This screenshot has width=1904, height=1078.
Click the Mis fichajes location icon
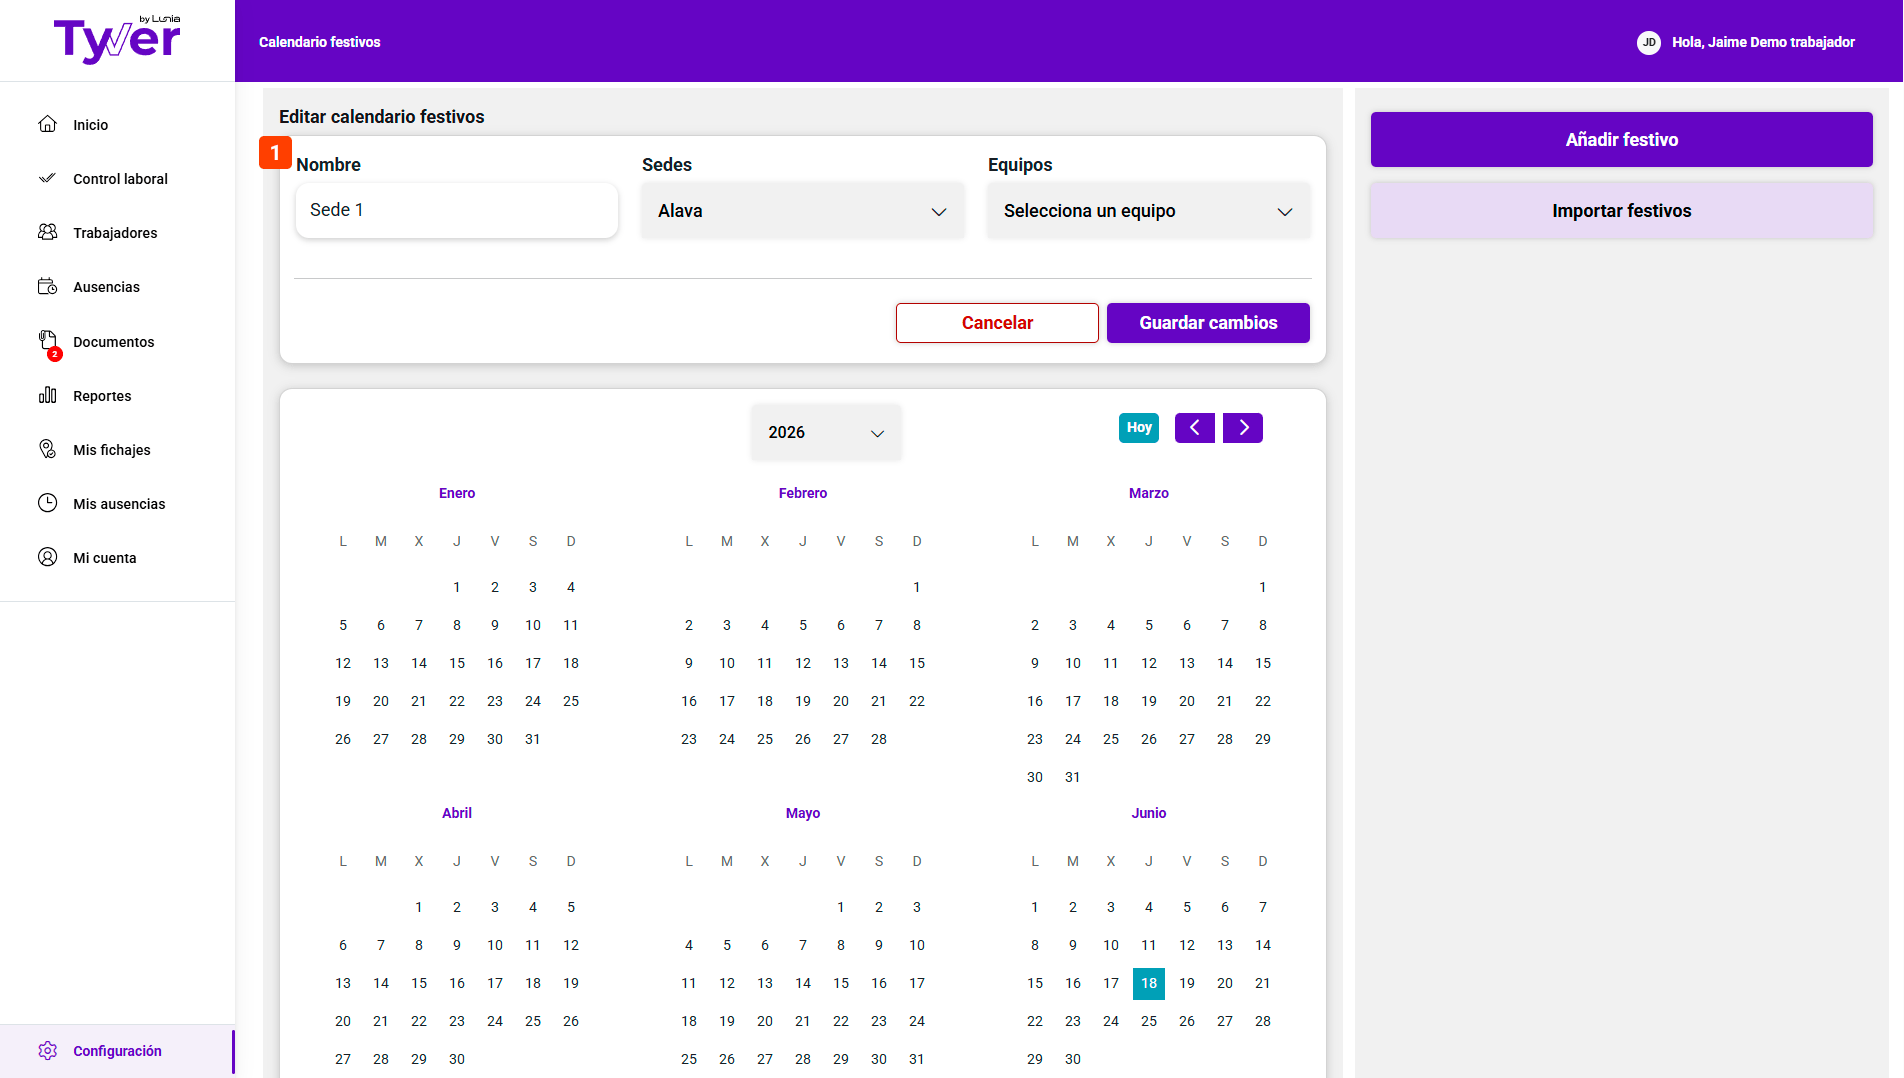pyautogui.click(x=47, y=449)
